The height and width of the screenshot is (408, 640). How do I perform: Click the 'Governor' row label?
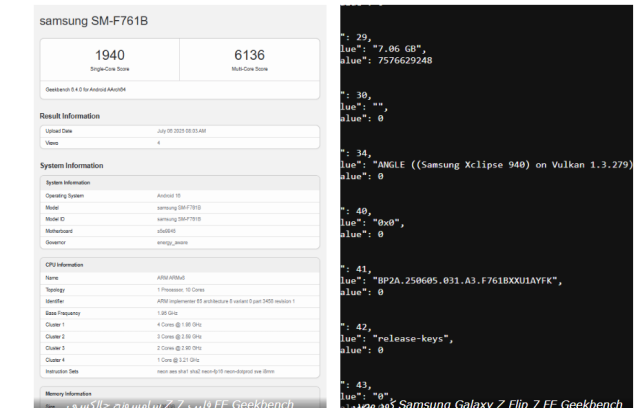pyautogui.click(x=56, y=243)
